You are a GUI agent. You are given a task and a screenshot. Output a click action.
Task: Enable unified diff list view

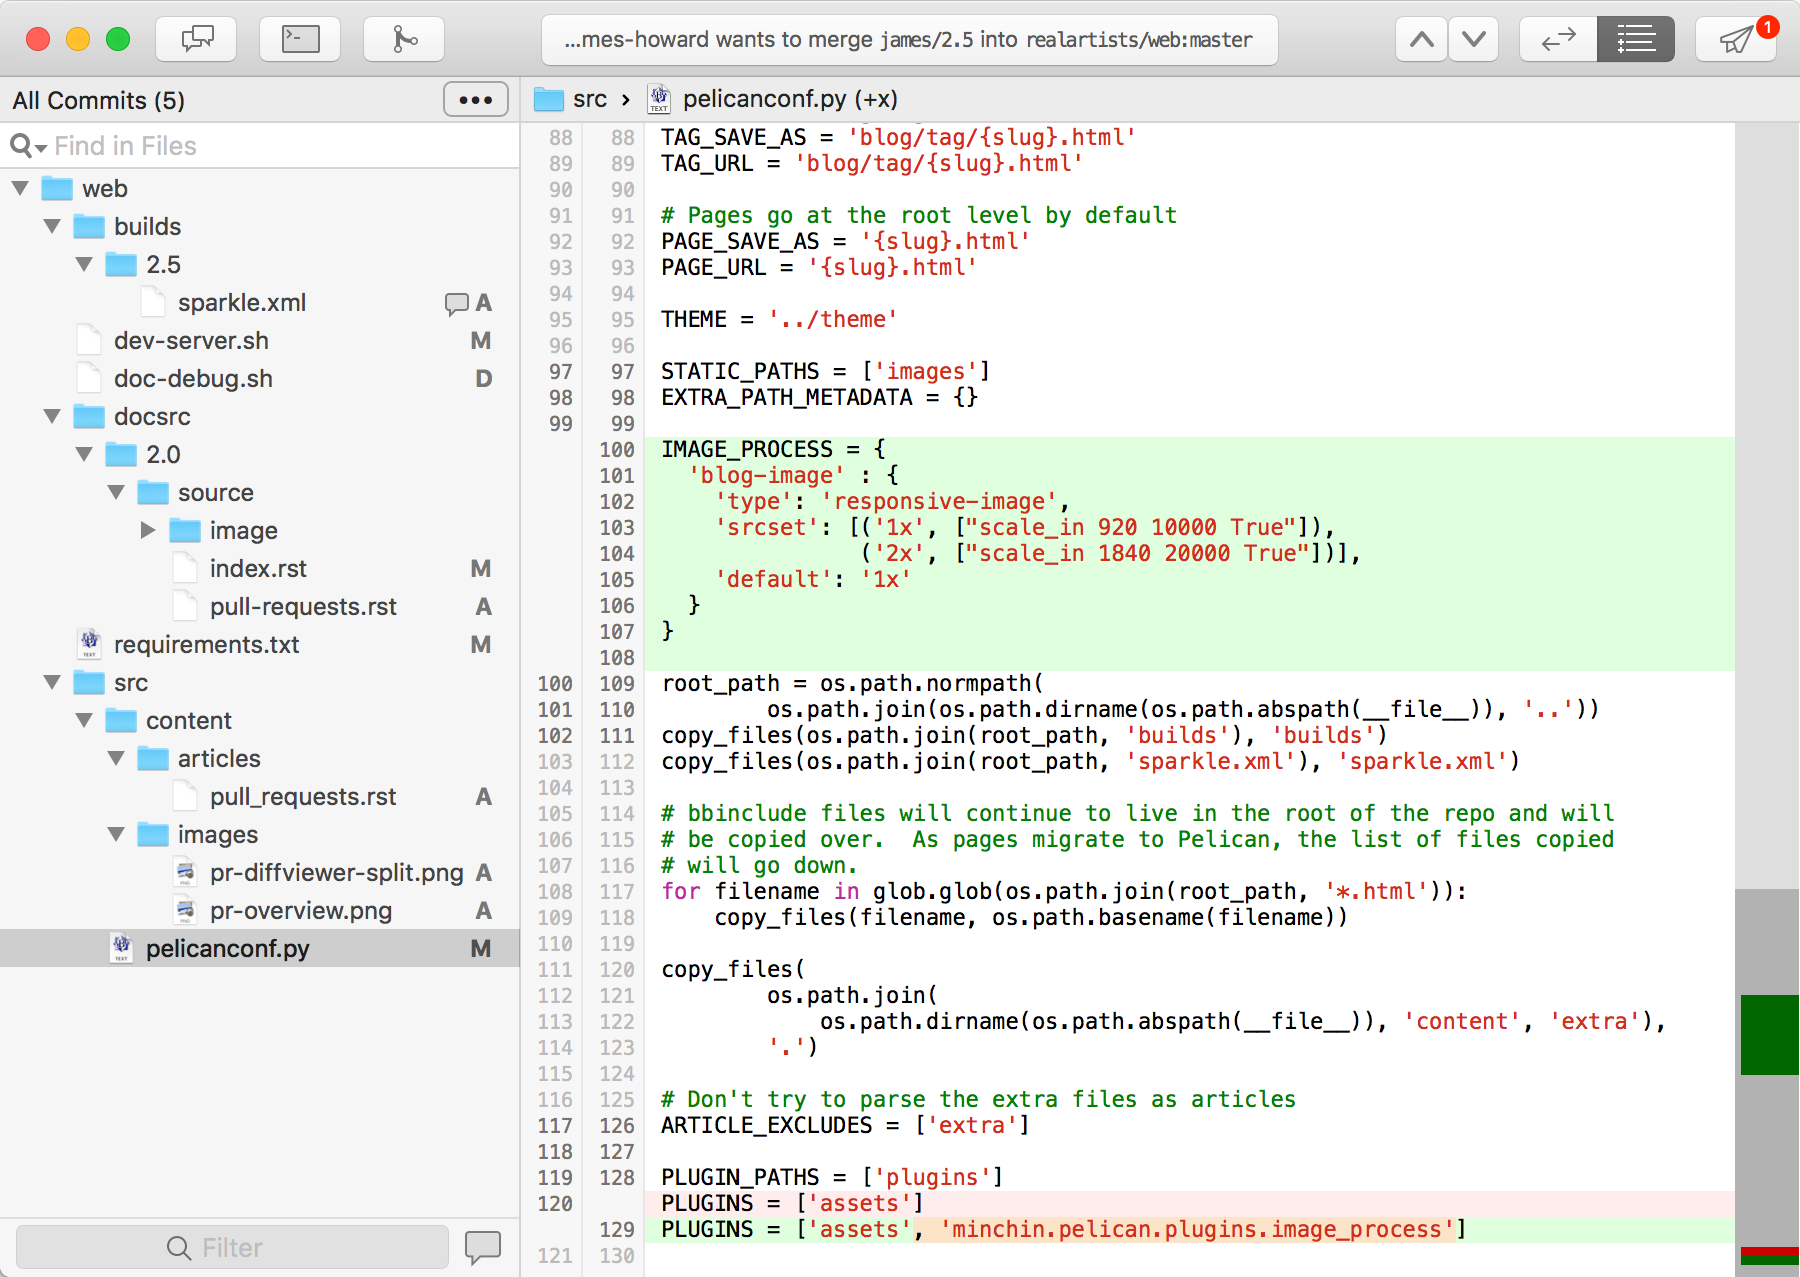pos(1635,38)
